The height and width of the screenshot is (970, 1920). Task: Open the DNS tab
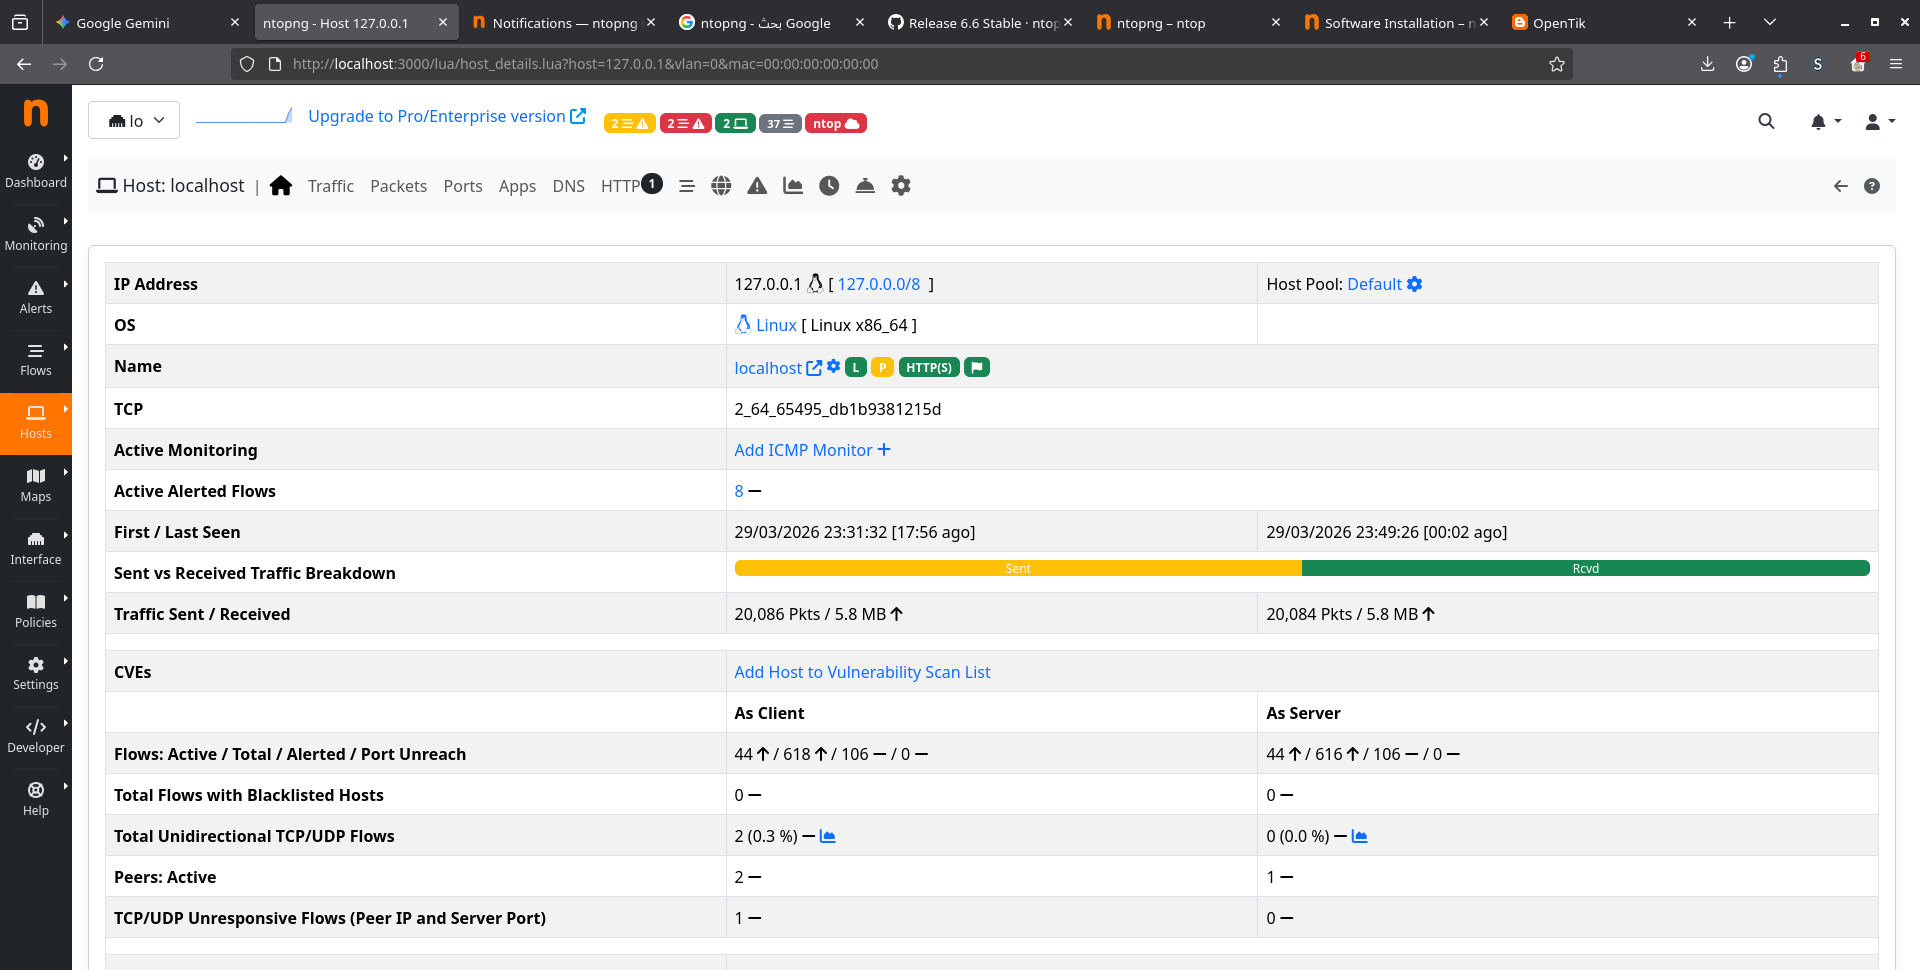[568, 186]
